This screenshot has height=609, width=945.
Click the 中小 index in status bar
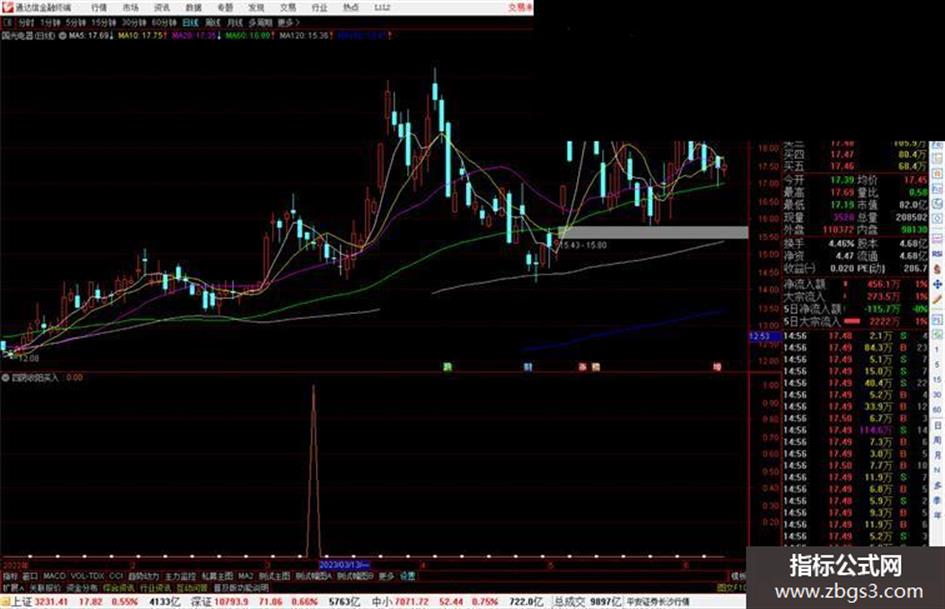coord(381,602)
